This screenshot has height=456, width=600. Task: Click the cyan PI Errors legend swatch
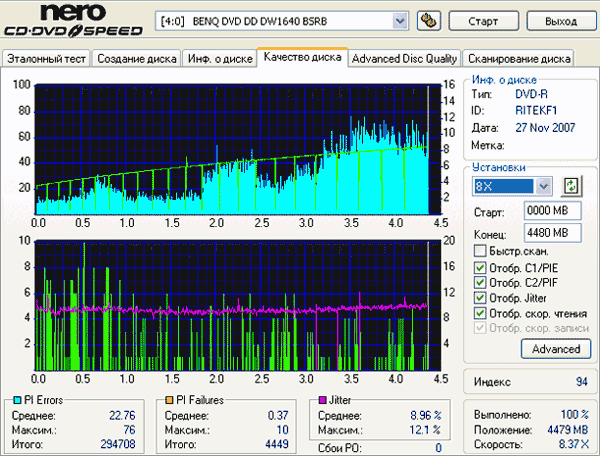[x=17, y=400]
